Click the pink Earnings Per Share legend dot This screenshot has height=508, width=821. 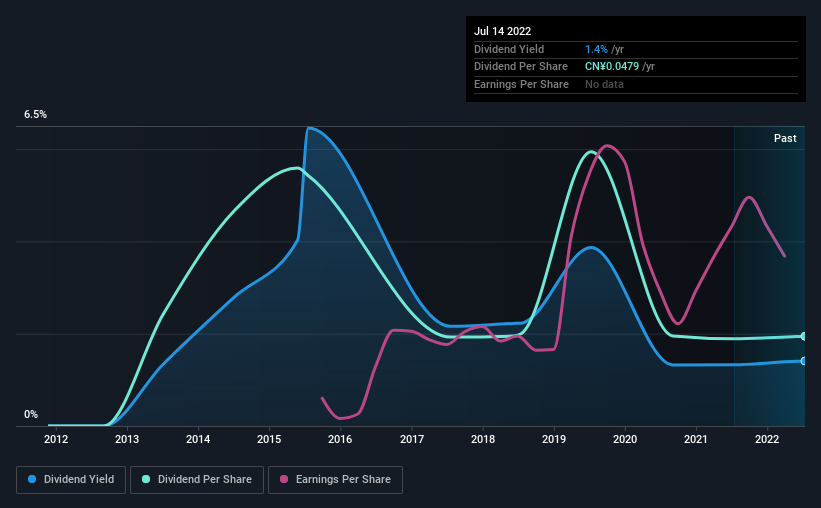pos(284,479)
